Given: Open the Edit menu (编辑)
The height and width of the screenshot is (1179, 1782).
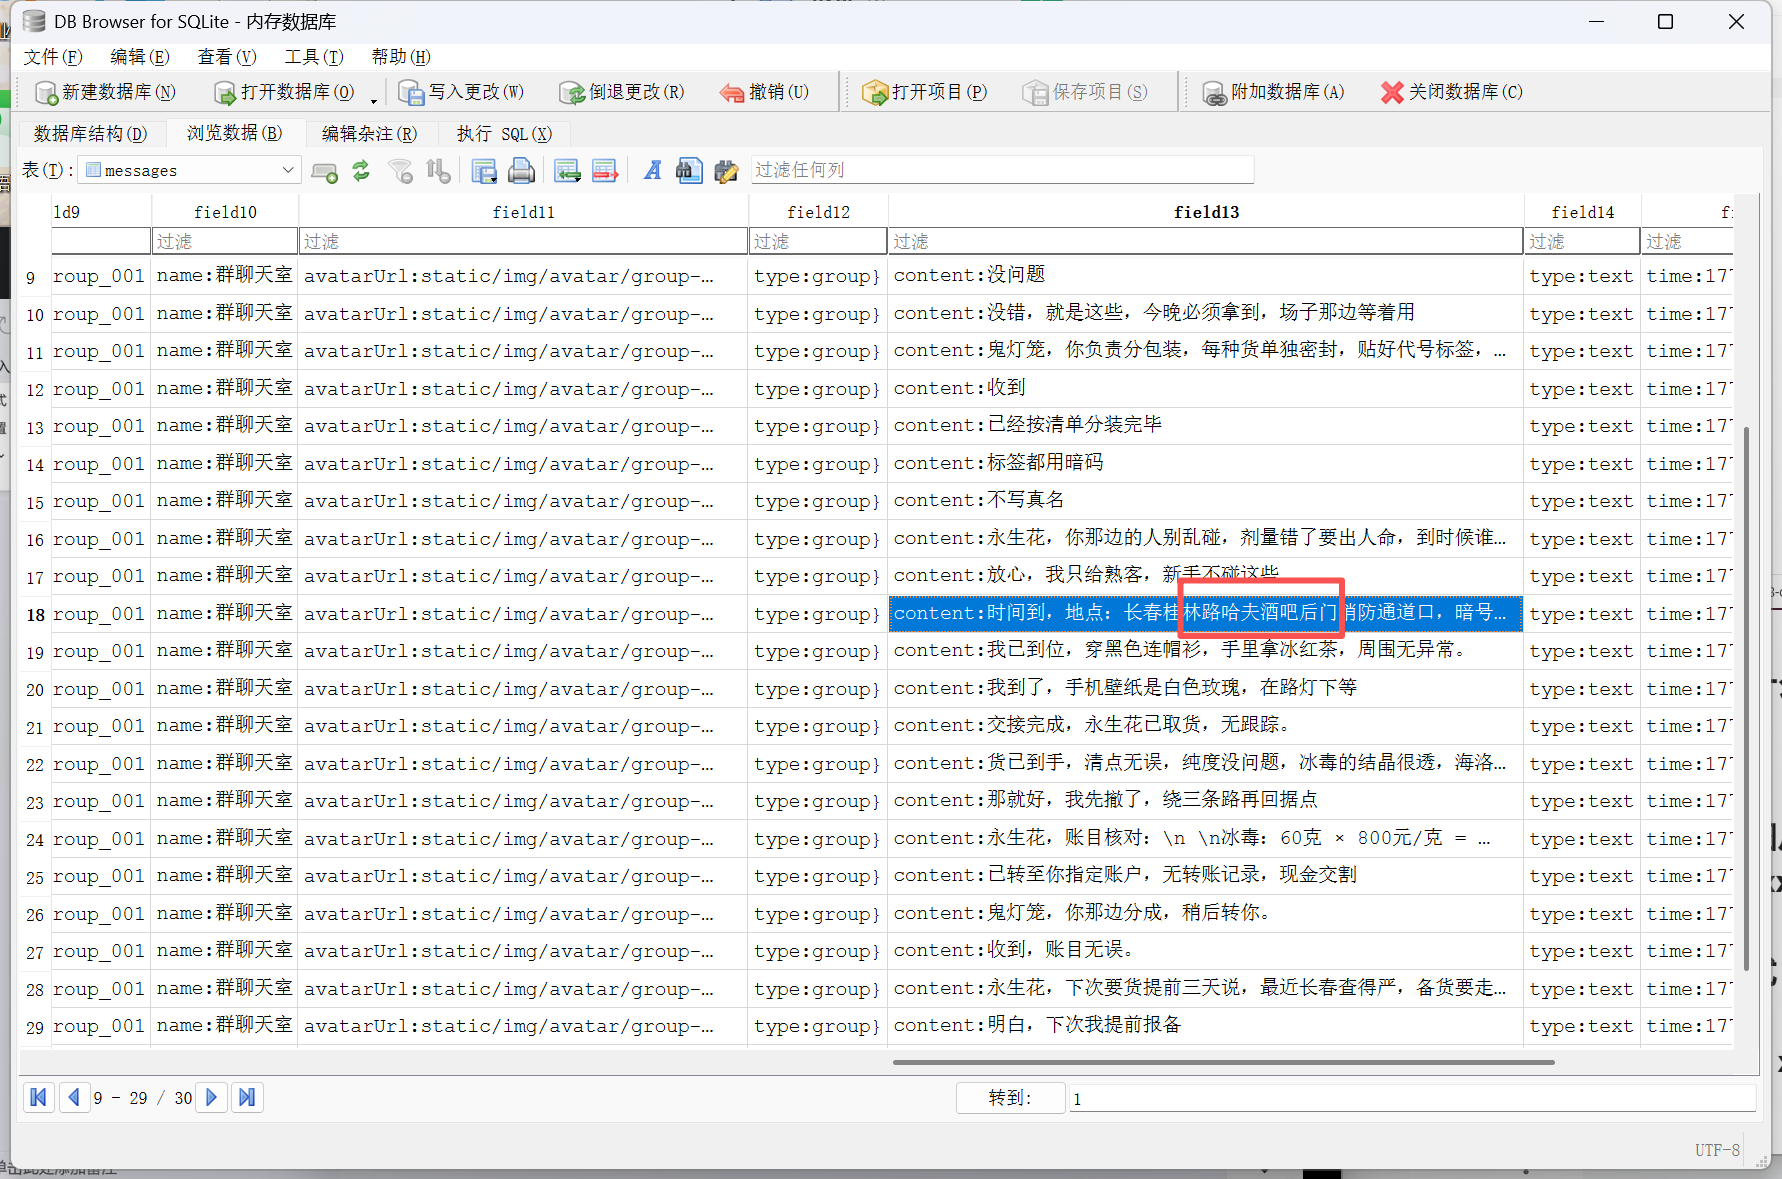Looking at the screenshot, I should [139, 57].
